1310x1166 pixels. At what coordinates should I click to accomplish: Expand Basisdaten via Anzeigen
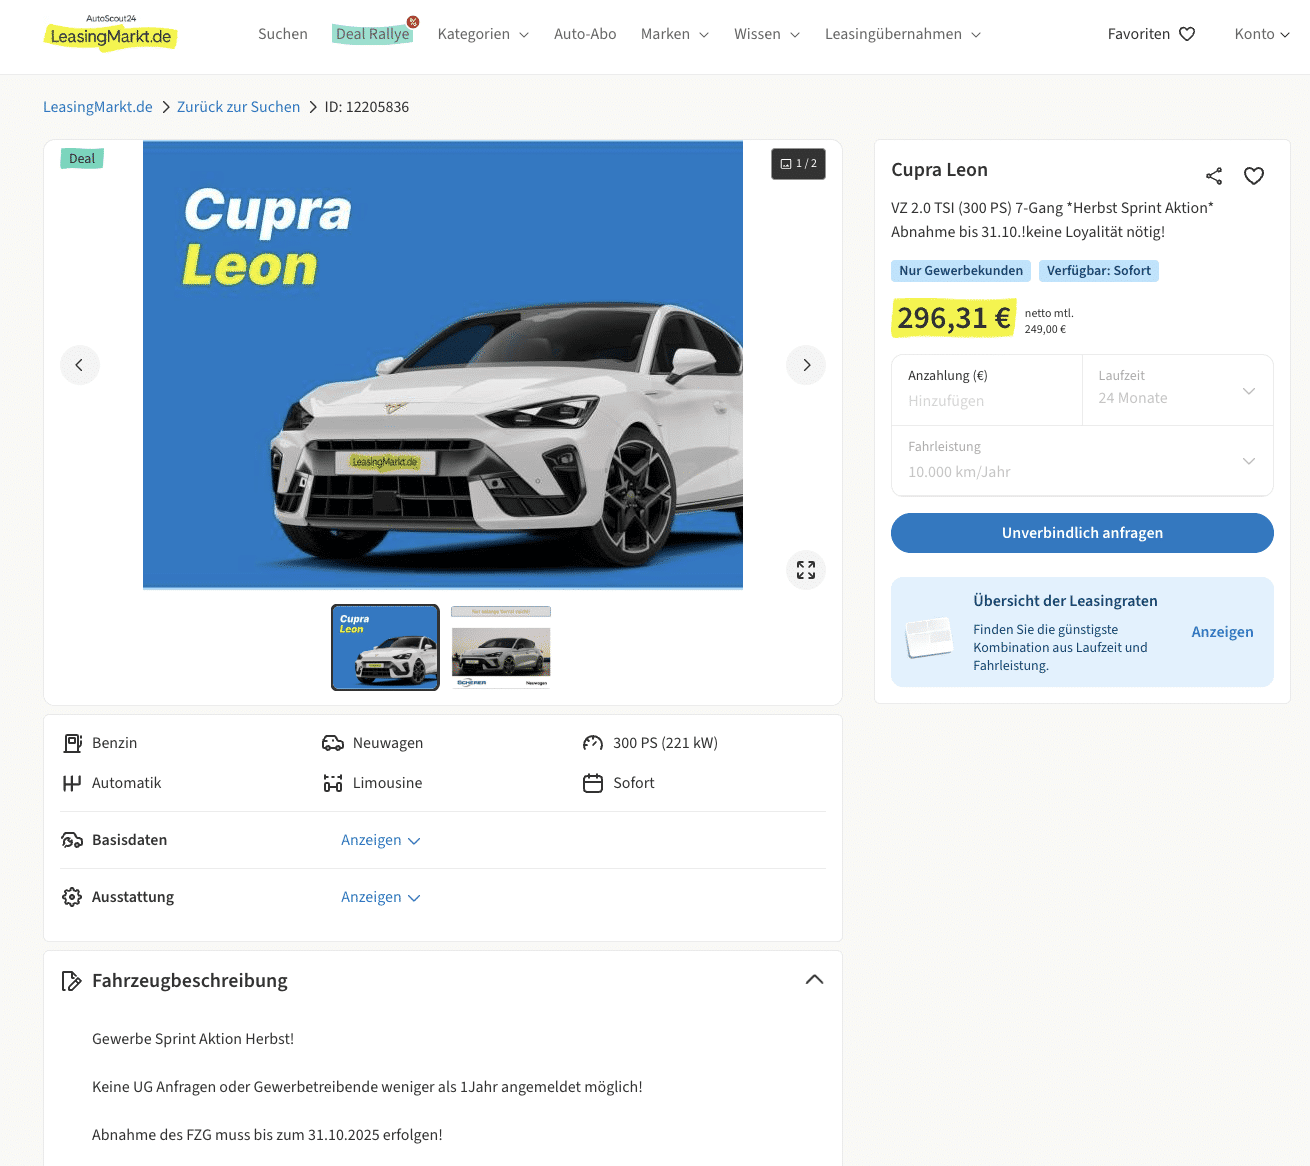click(381, 840)
